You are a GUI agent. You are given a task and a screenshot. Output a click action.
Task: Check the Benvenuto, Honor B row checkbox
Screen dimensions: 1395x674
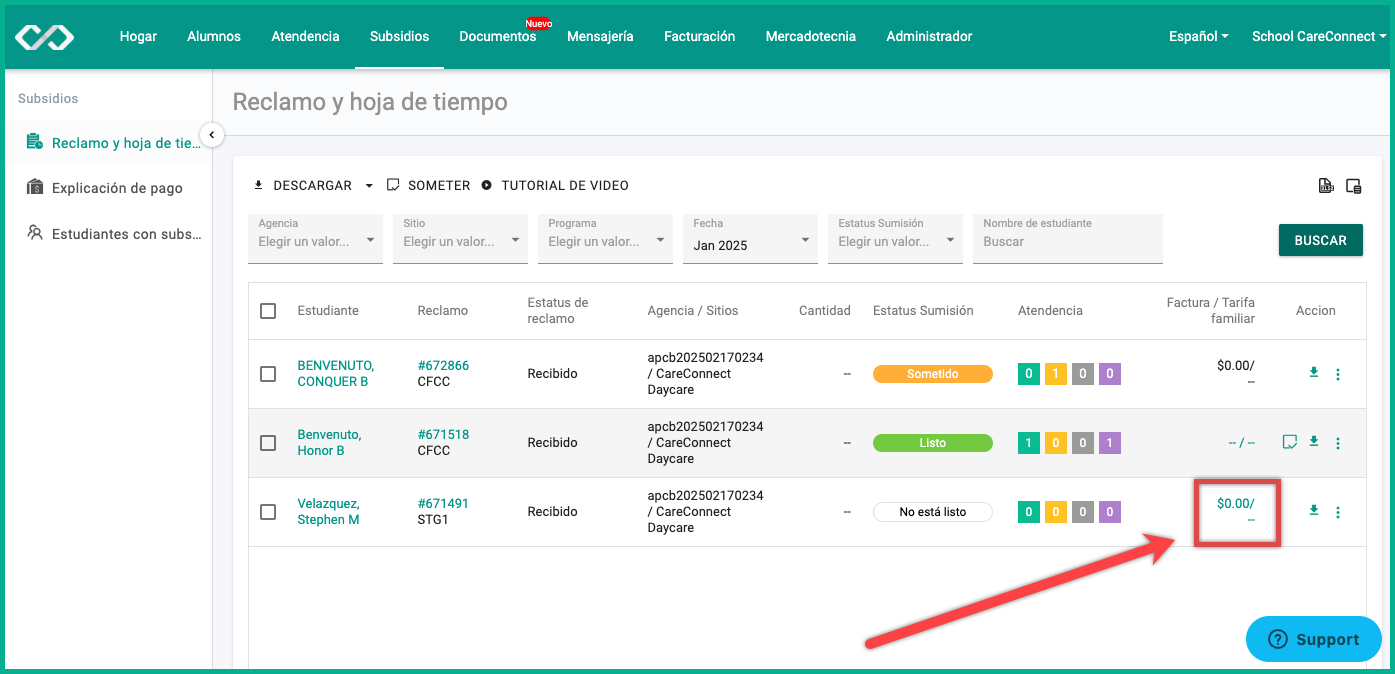click(x=268, y=443)
